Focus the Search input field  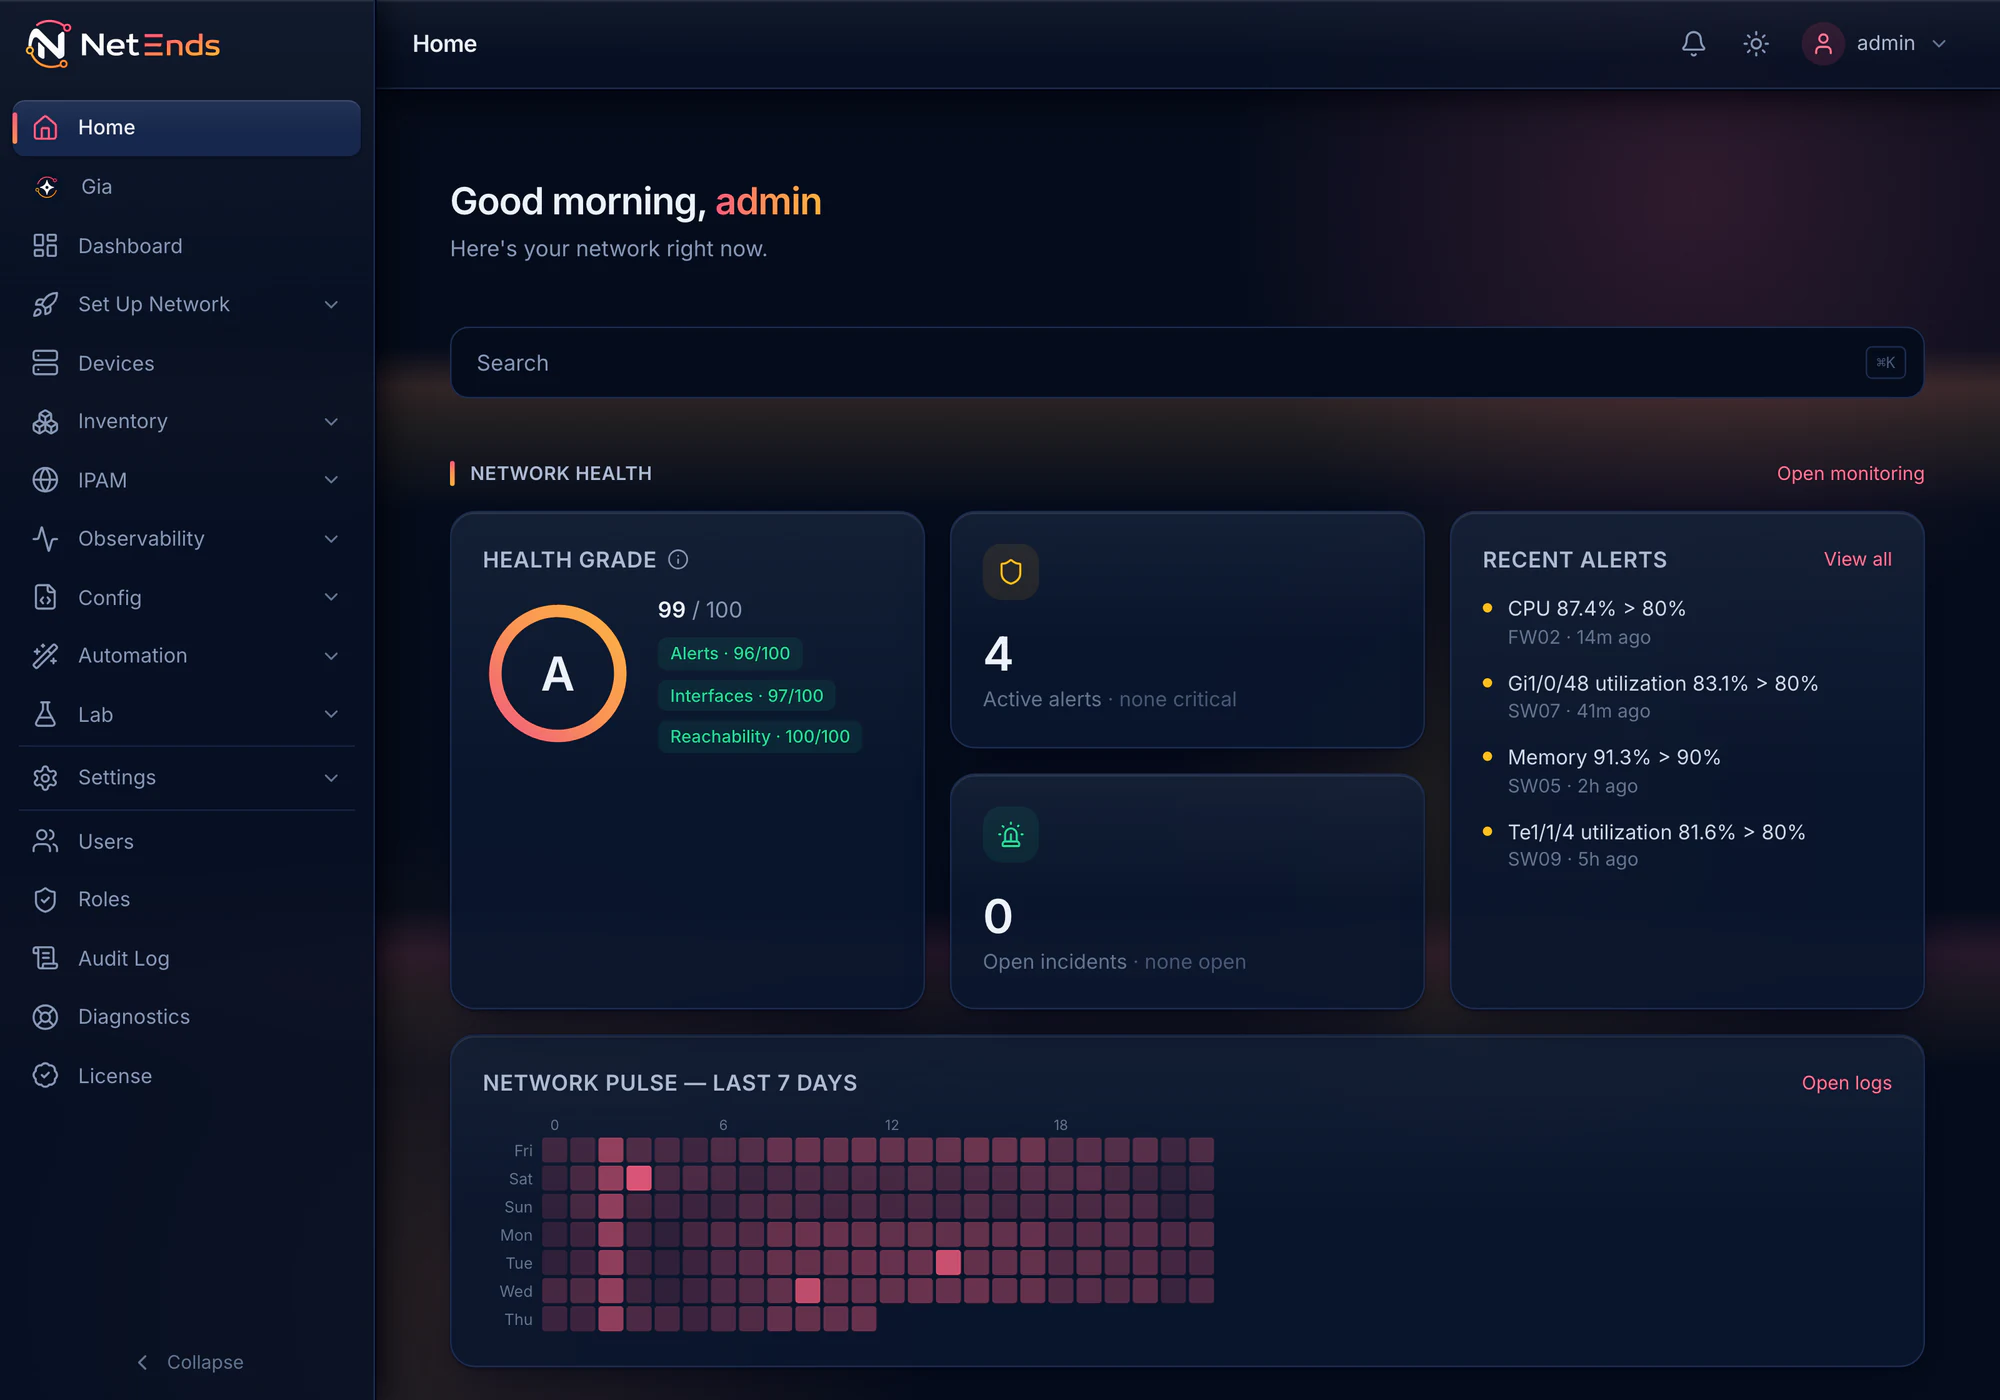tap(1187, 363)
